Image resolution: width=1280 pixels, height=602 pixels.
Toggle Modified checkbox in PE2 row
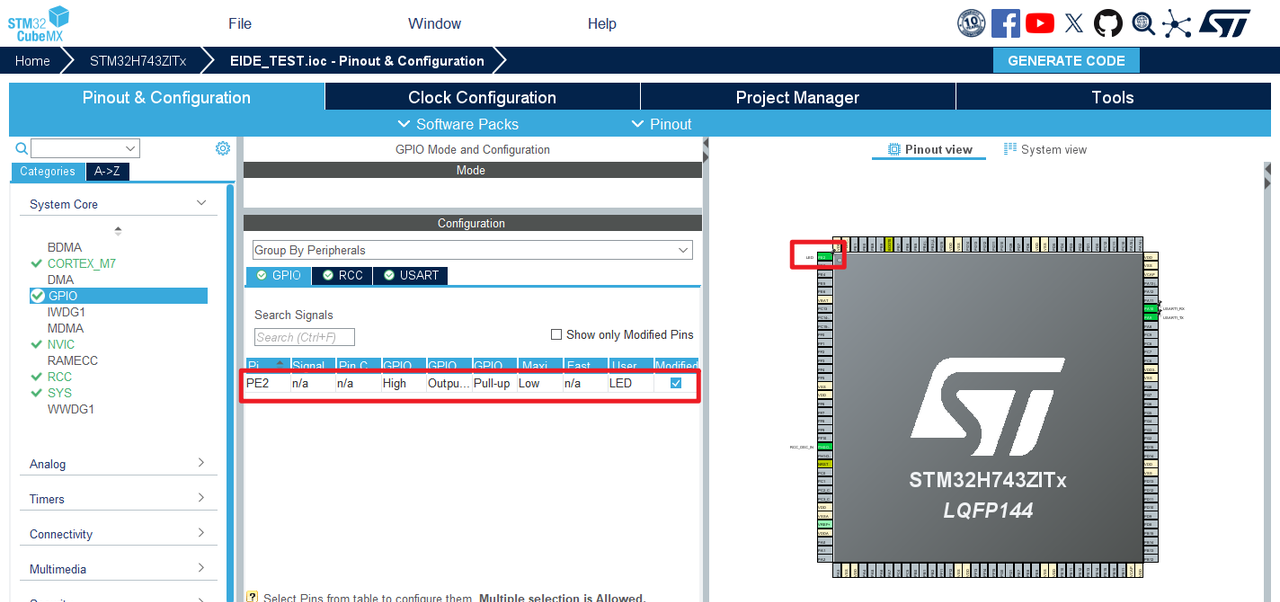tap(676, 383)
